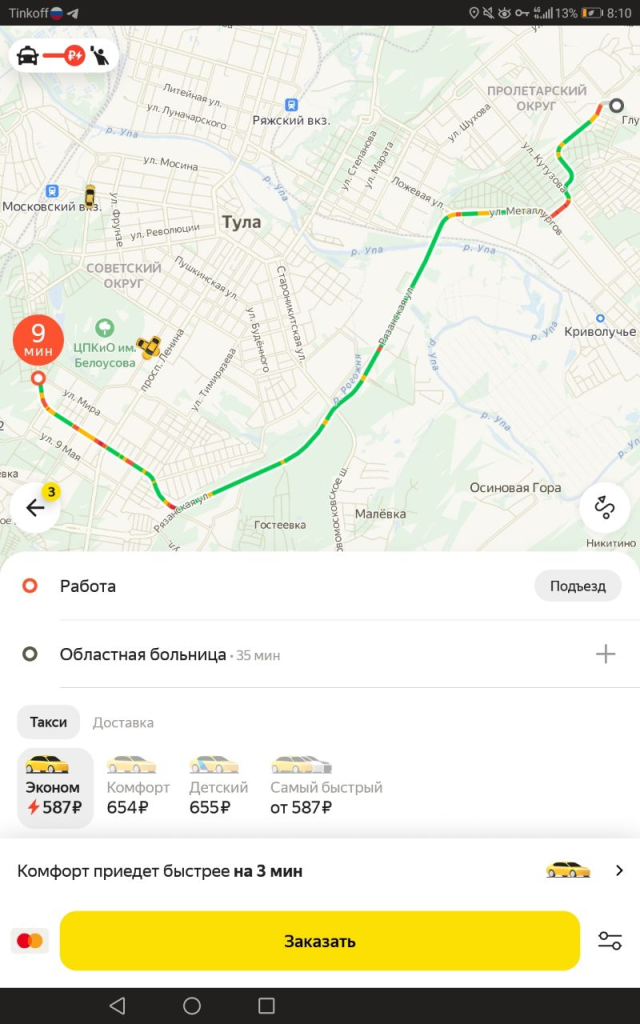Add a stop with the plus icon
Viewport: 640px width, 1024px height.
tap(605, 654)
